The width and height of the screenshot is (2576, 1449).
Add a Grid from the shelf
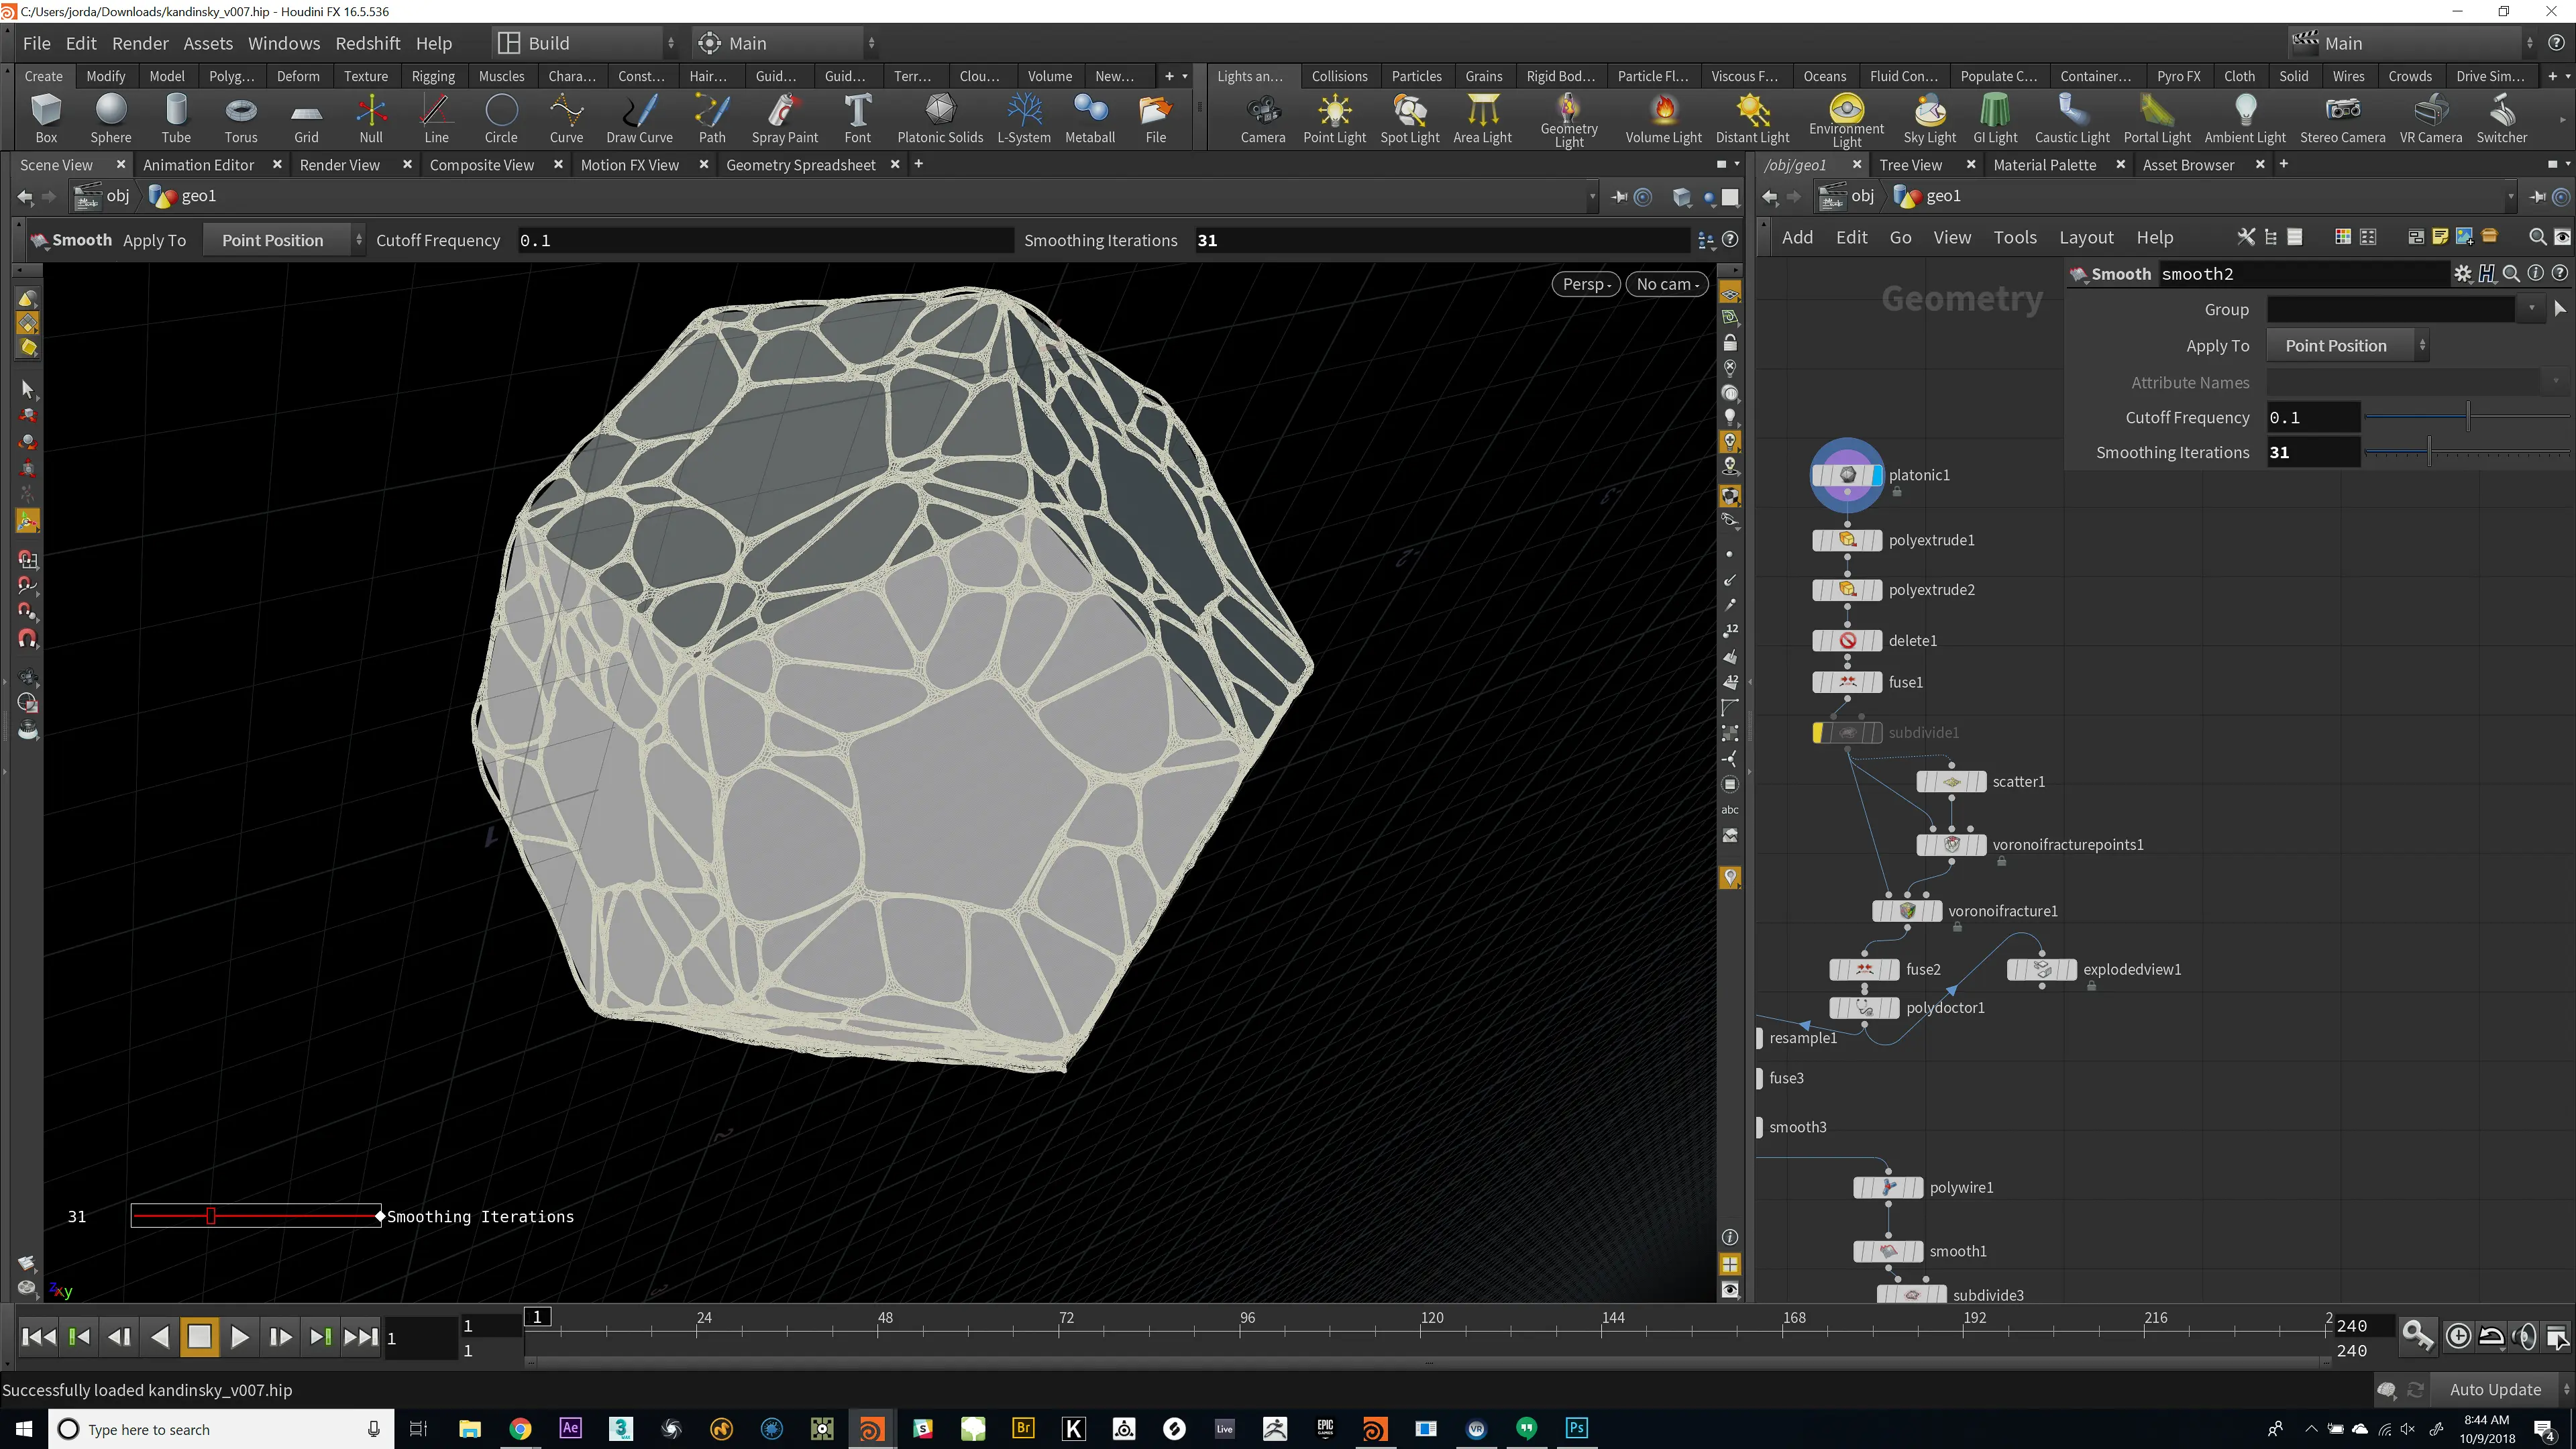click(306, 118)
